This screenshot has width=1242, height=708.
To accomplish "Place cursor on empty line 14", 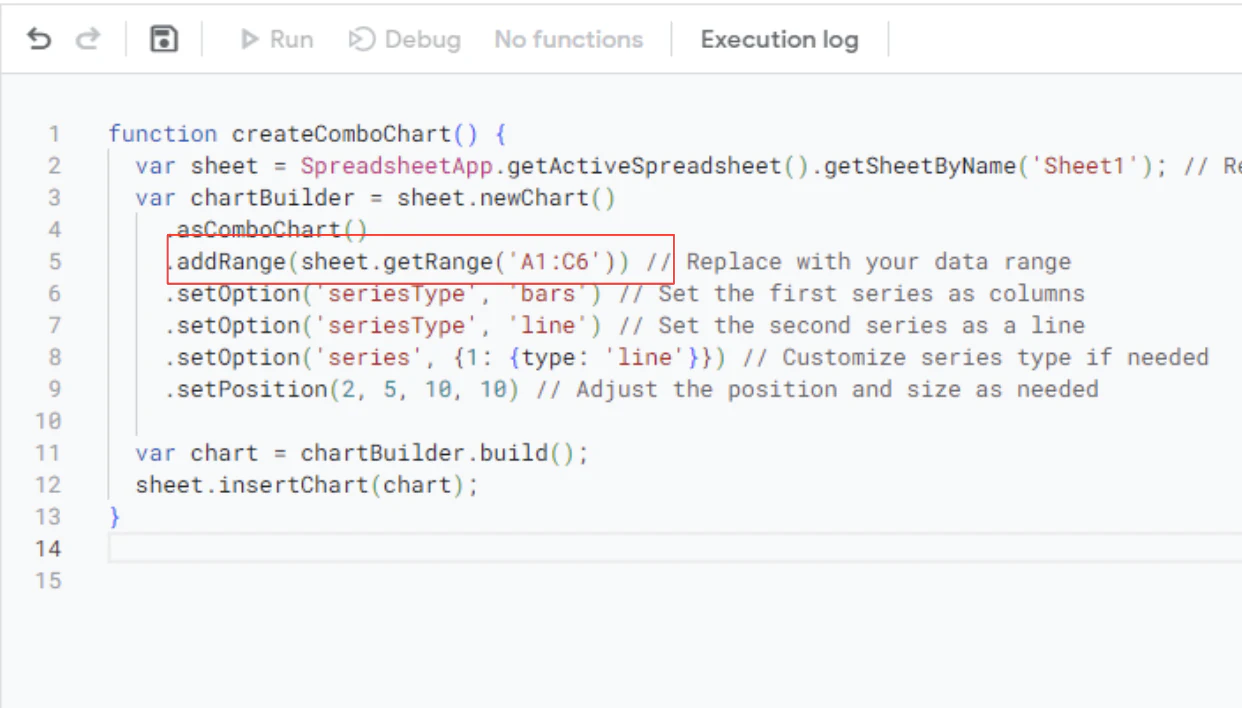I will pyautogui.click(x=675, y=548).
